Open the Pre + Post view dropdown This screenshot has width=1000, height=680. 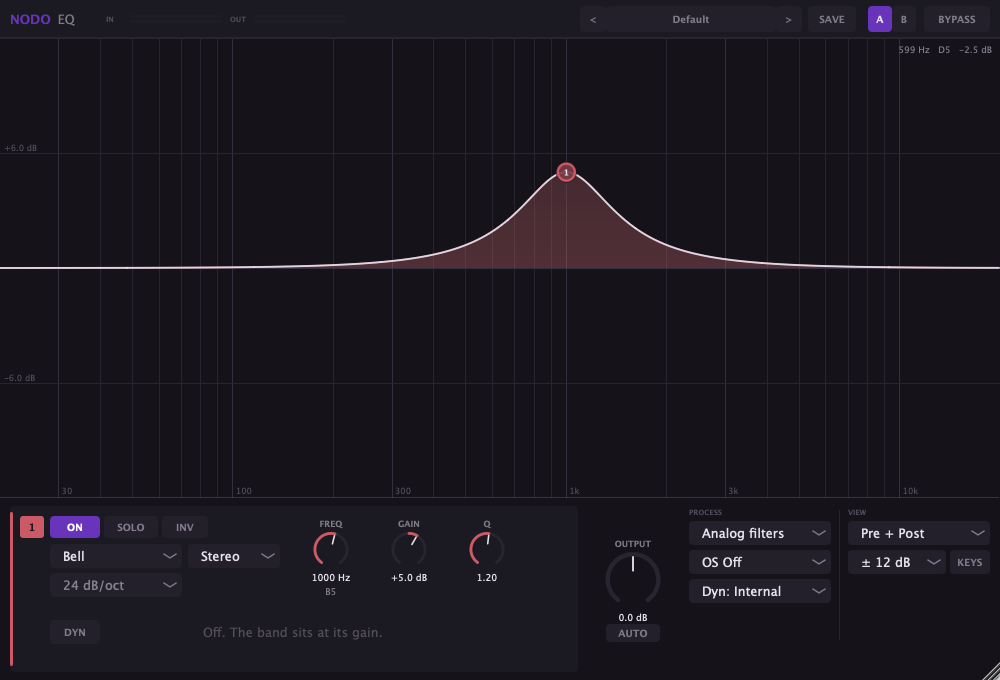[x=918, y=533]
